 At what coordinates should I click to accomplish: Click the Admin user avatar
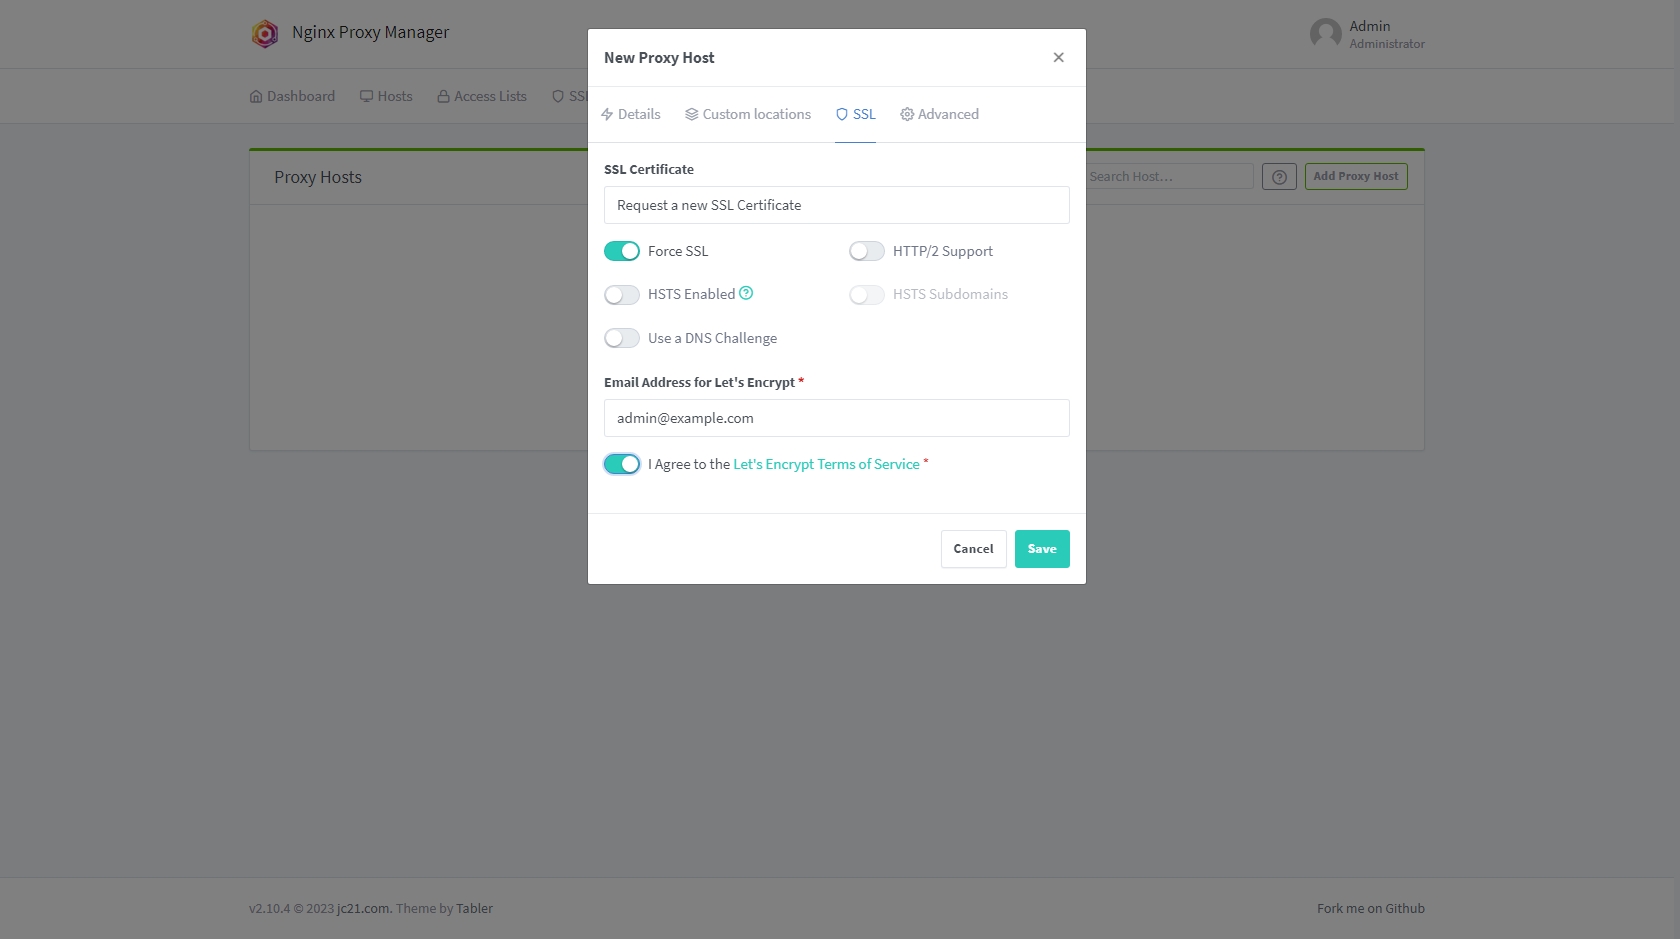click(1325, 34)
